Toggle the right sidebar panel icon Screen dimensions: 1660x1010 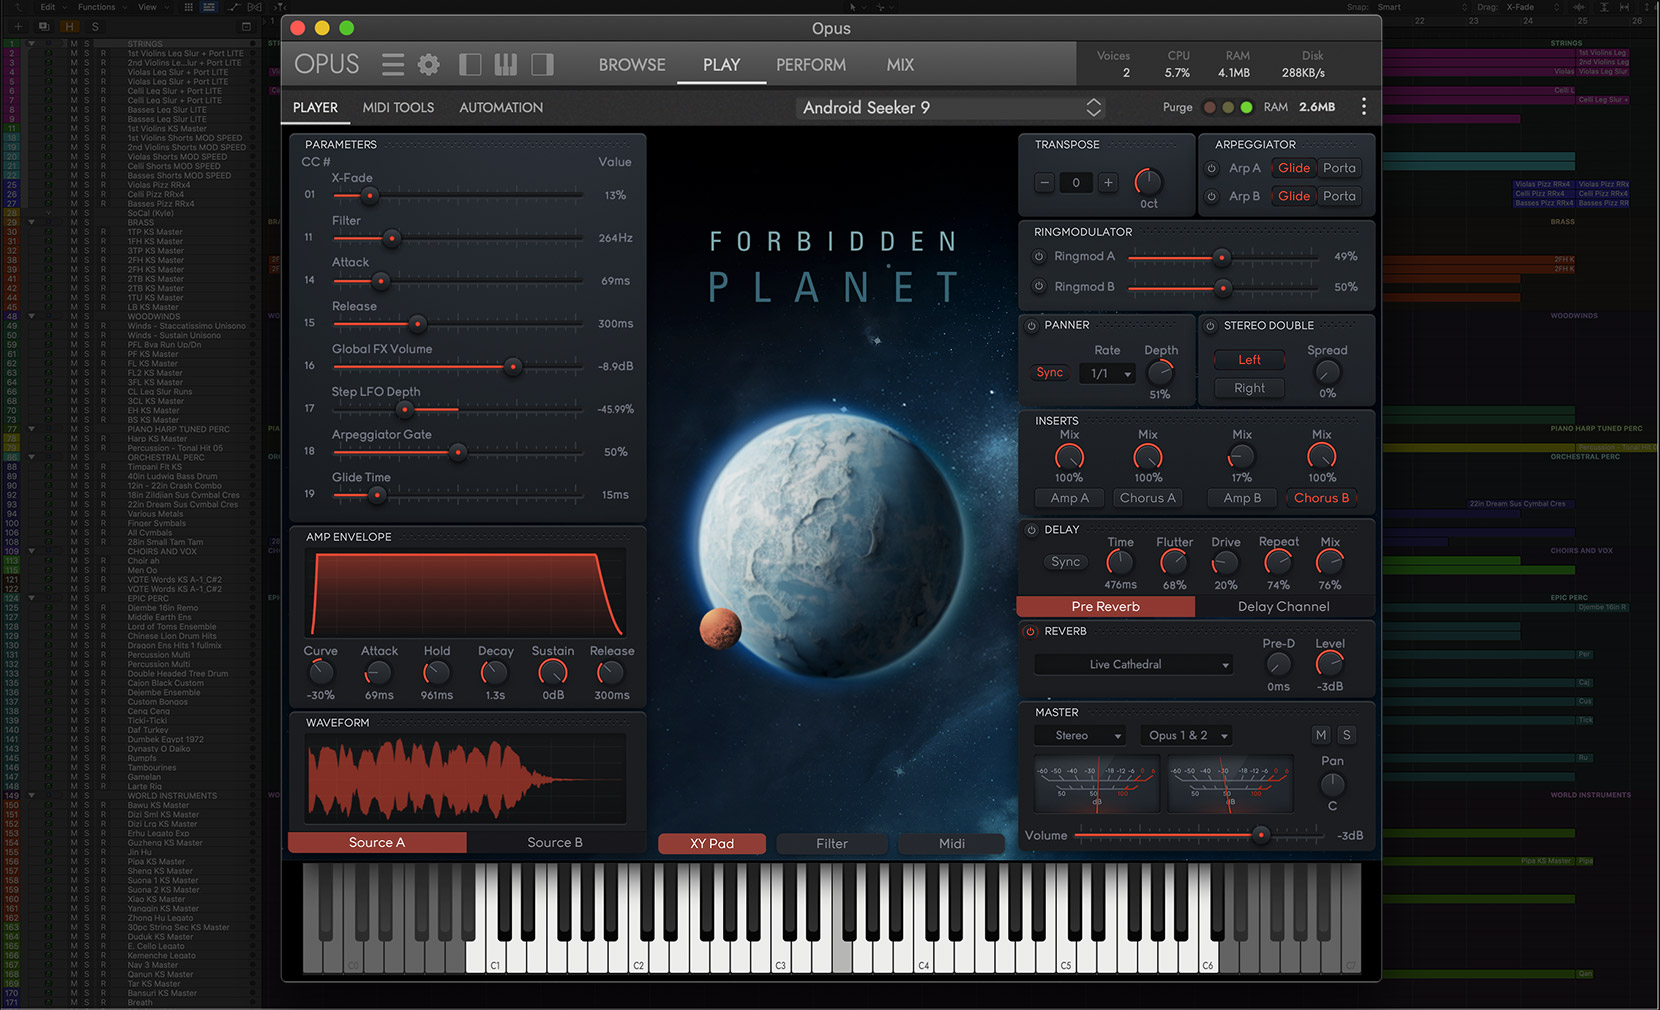pyautogui.click(x=542, y=65)
